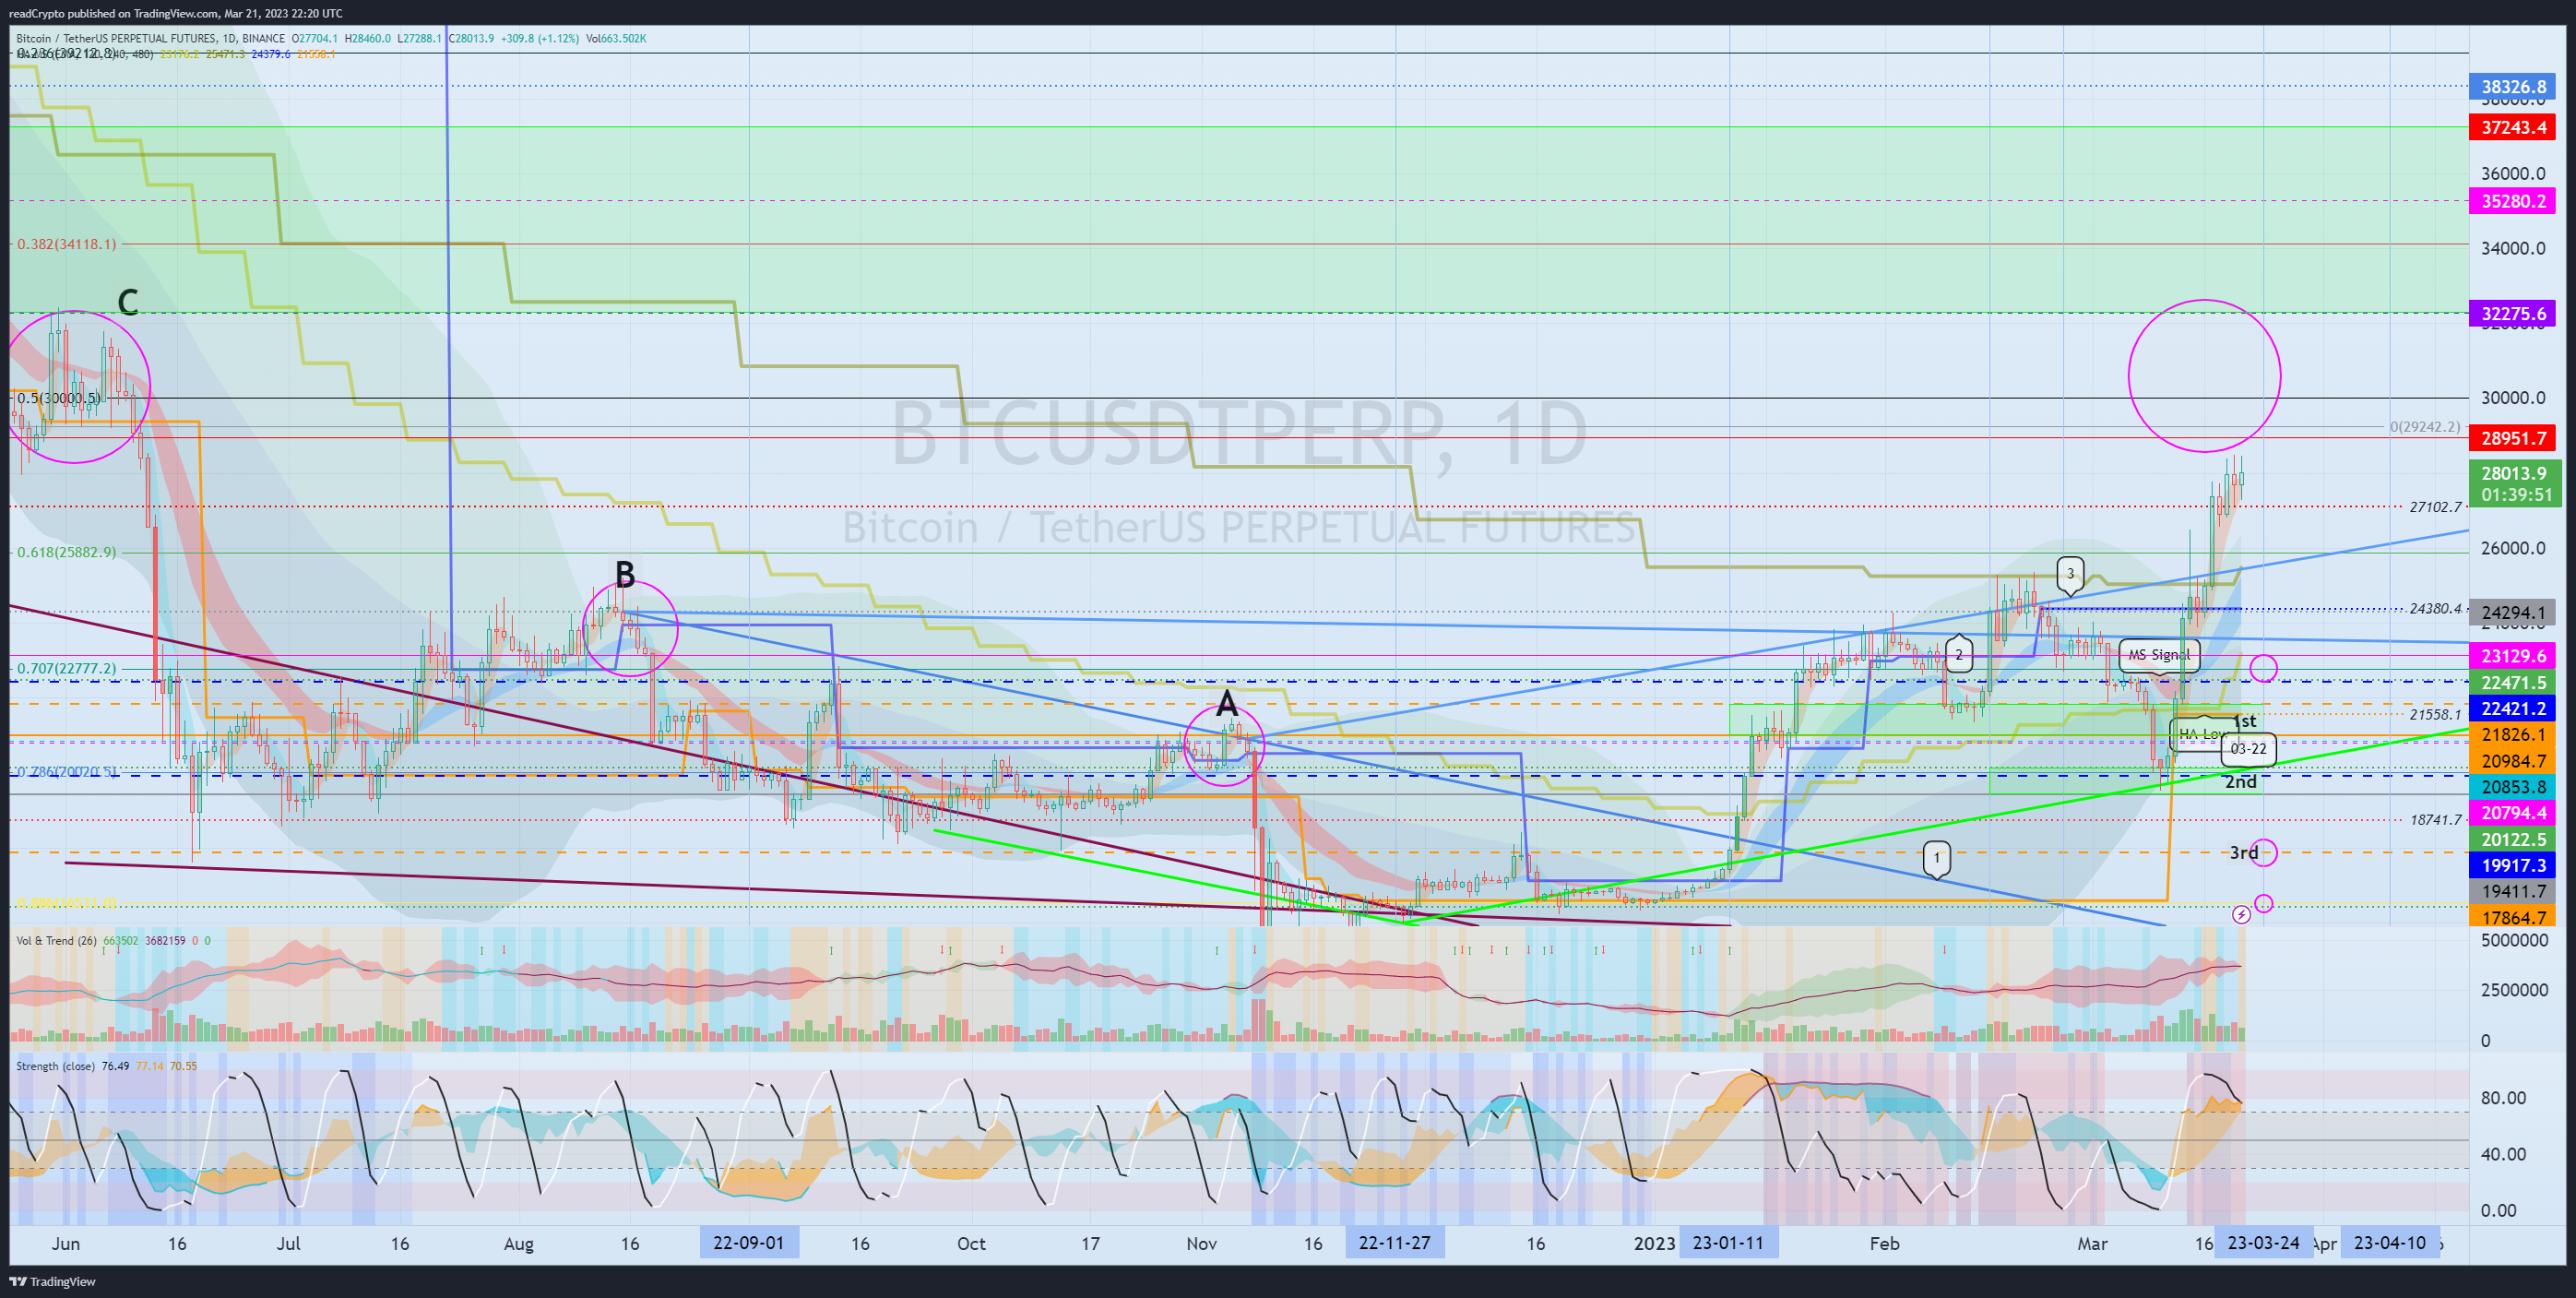This screenshot has width=2576, height=1298.
Task: Click the 1st text annotation
Action: tap(2244, 721)
